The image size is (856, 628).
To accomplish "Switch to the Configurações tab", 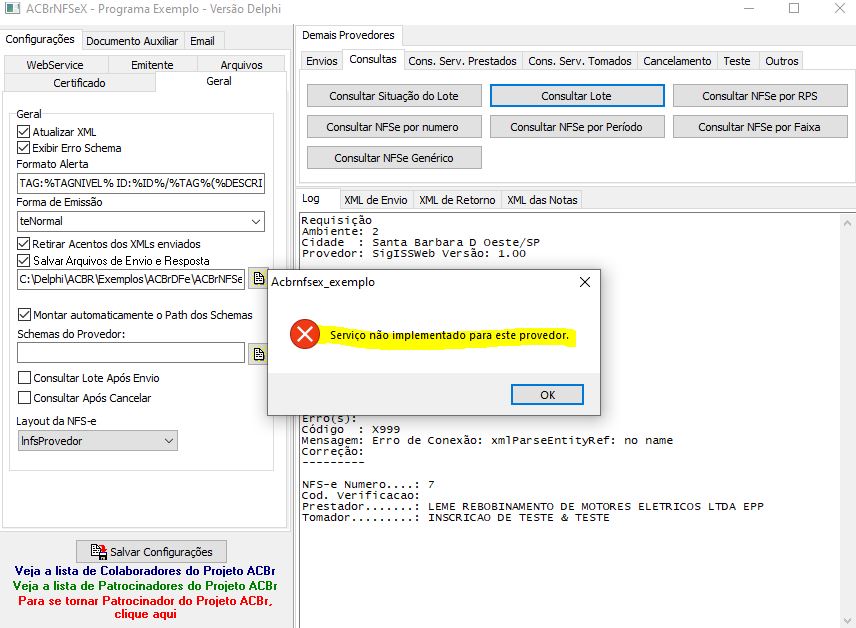I will [x=40, y=39].
